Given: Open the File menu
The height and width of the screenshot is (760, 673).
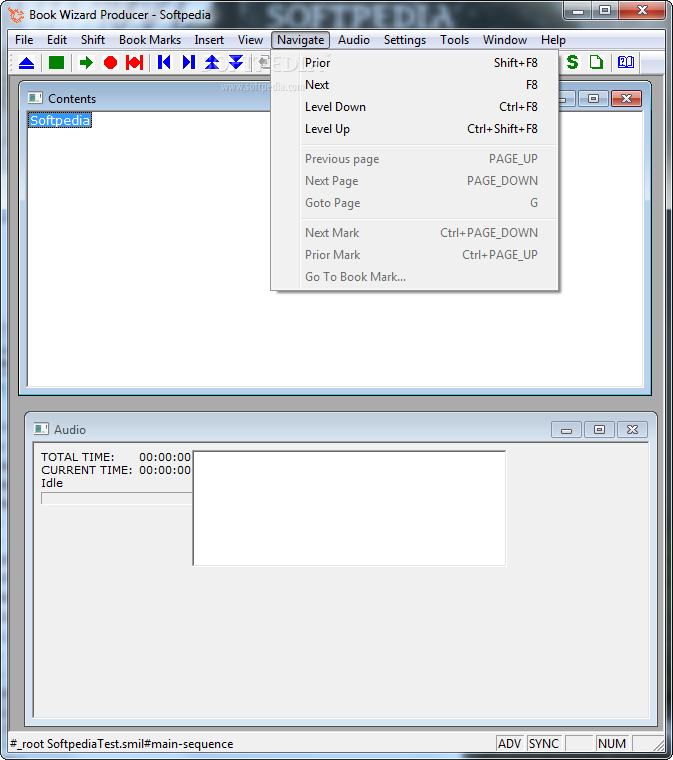Looking at the screenshot, I should pos(24,40).
